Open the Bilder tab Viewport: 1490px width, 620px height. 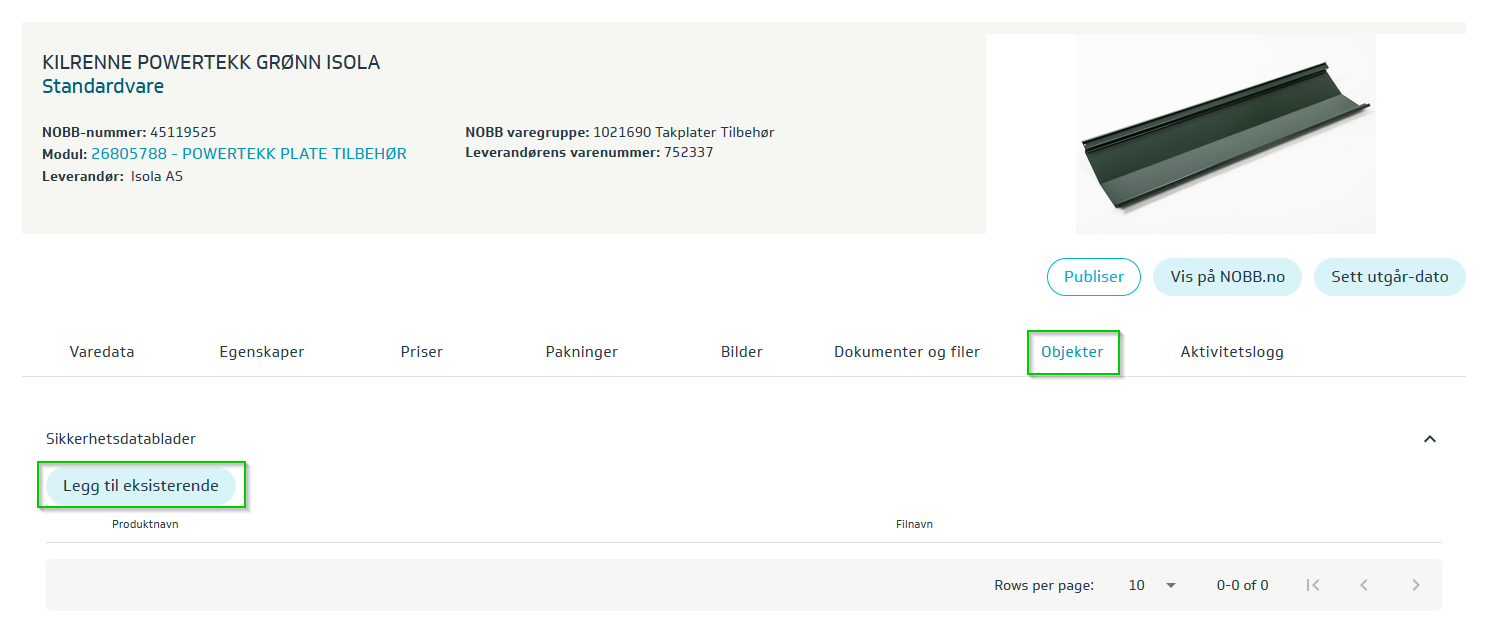pyautogui.click(x=741, y=352)
